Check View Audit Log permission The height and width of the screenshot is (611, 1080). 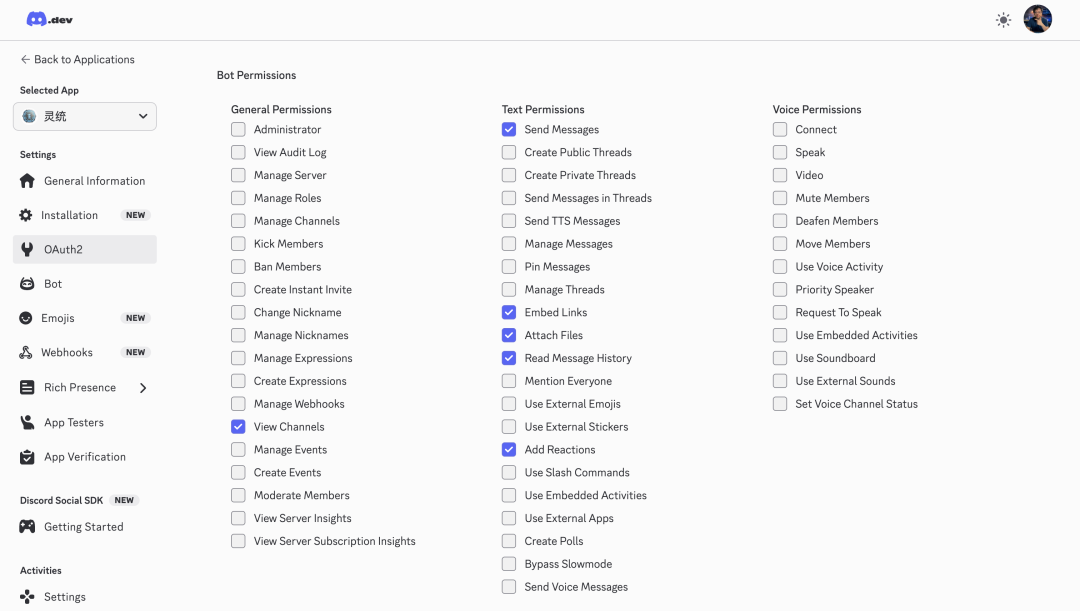coord(238,152)
